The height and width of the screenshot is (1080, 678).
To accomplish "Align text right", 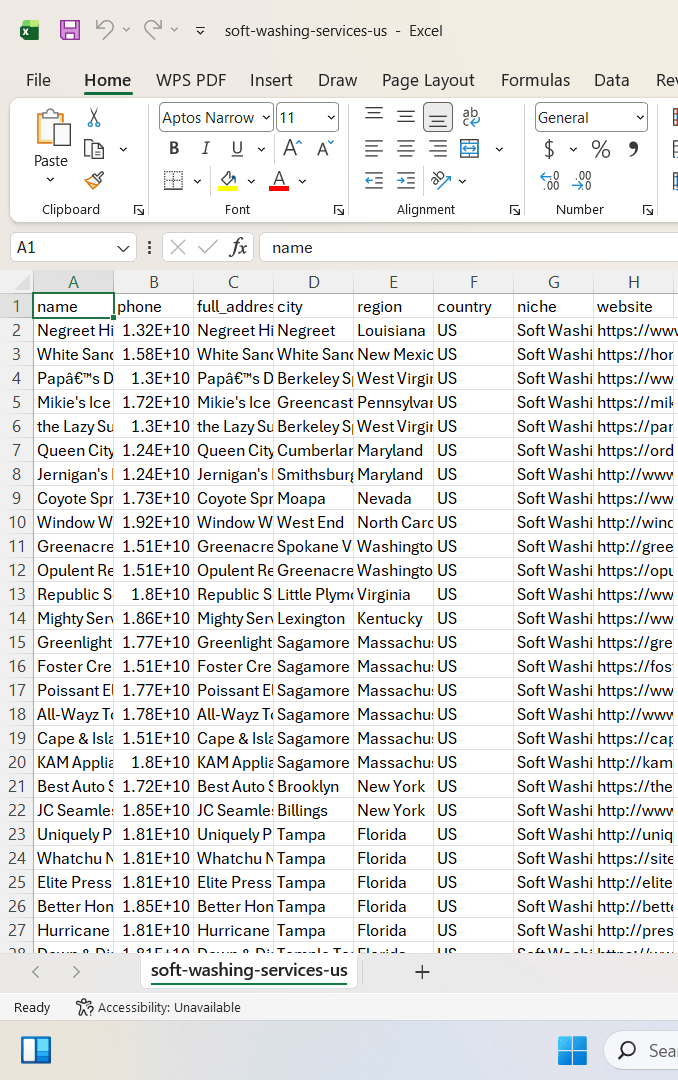I will coord(438,148).
